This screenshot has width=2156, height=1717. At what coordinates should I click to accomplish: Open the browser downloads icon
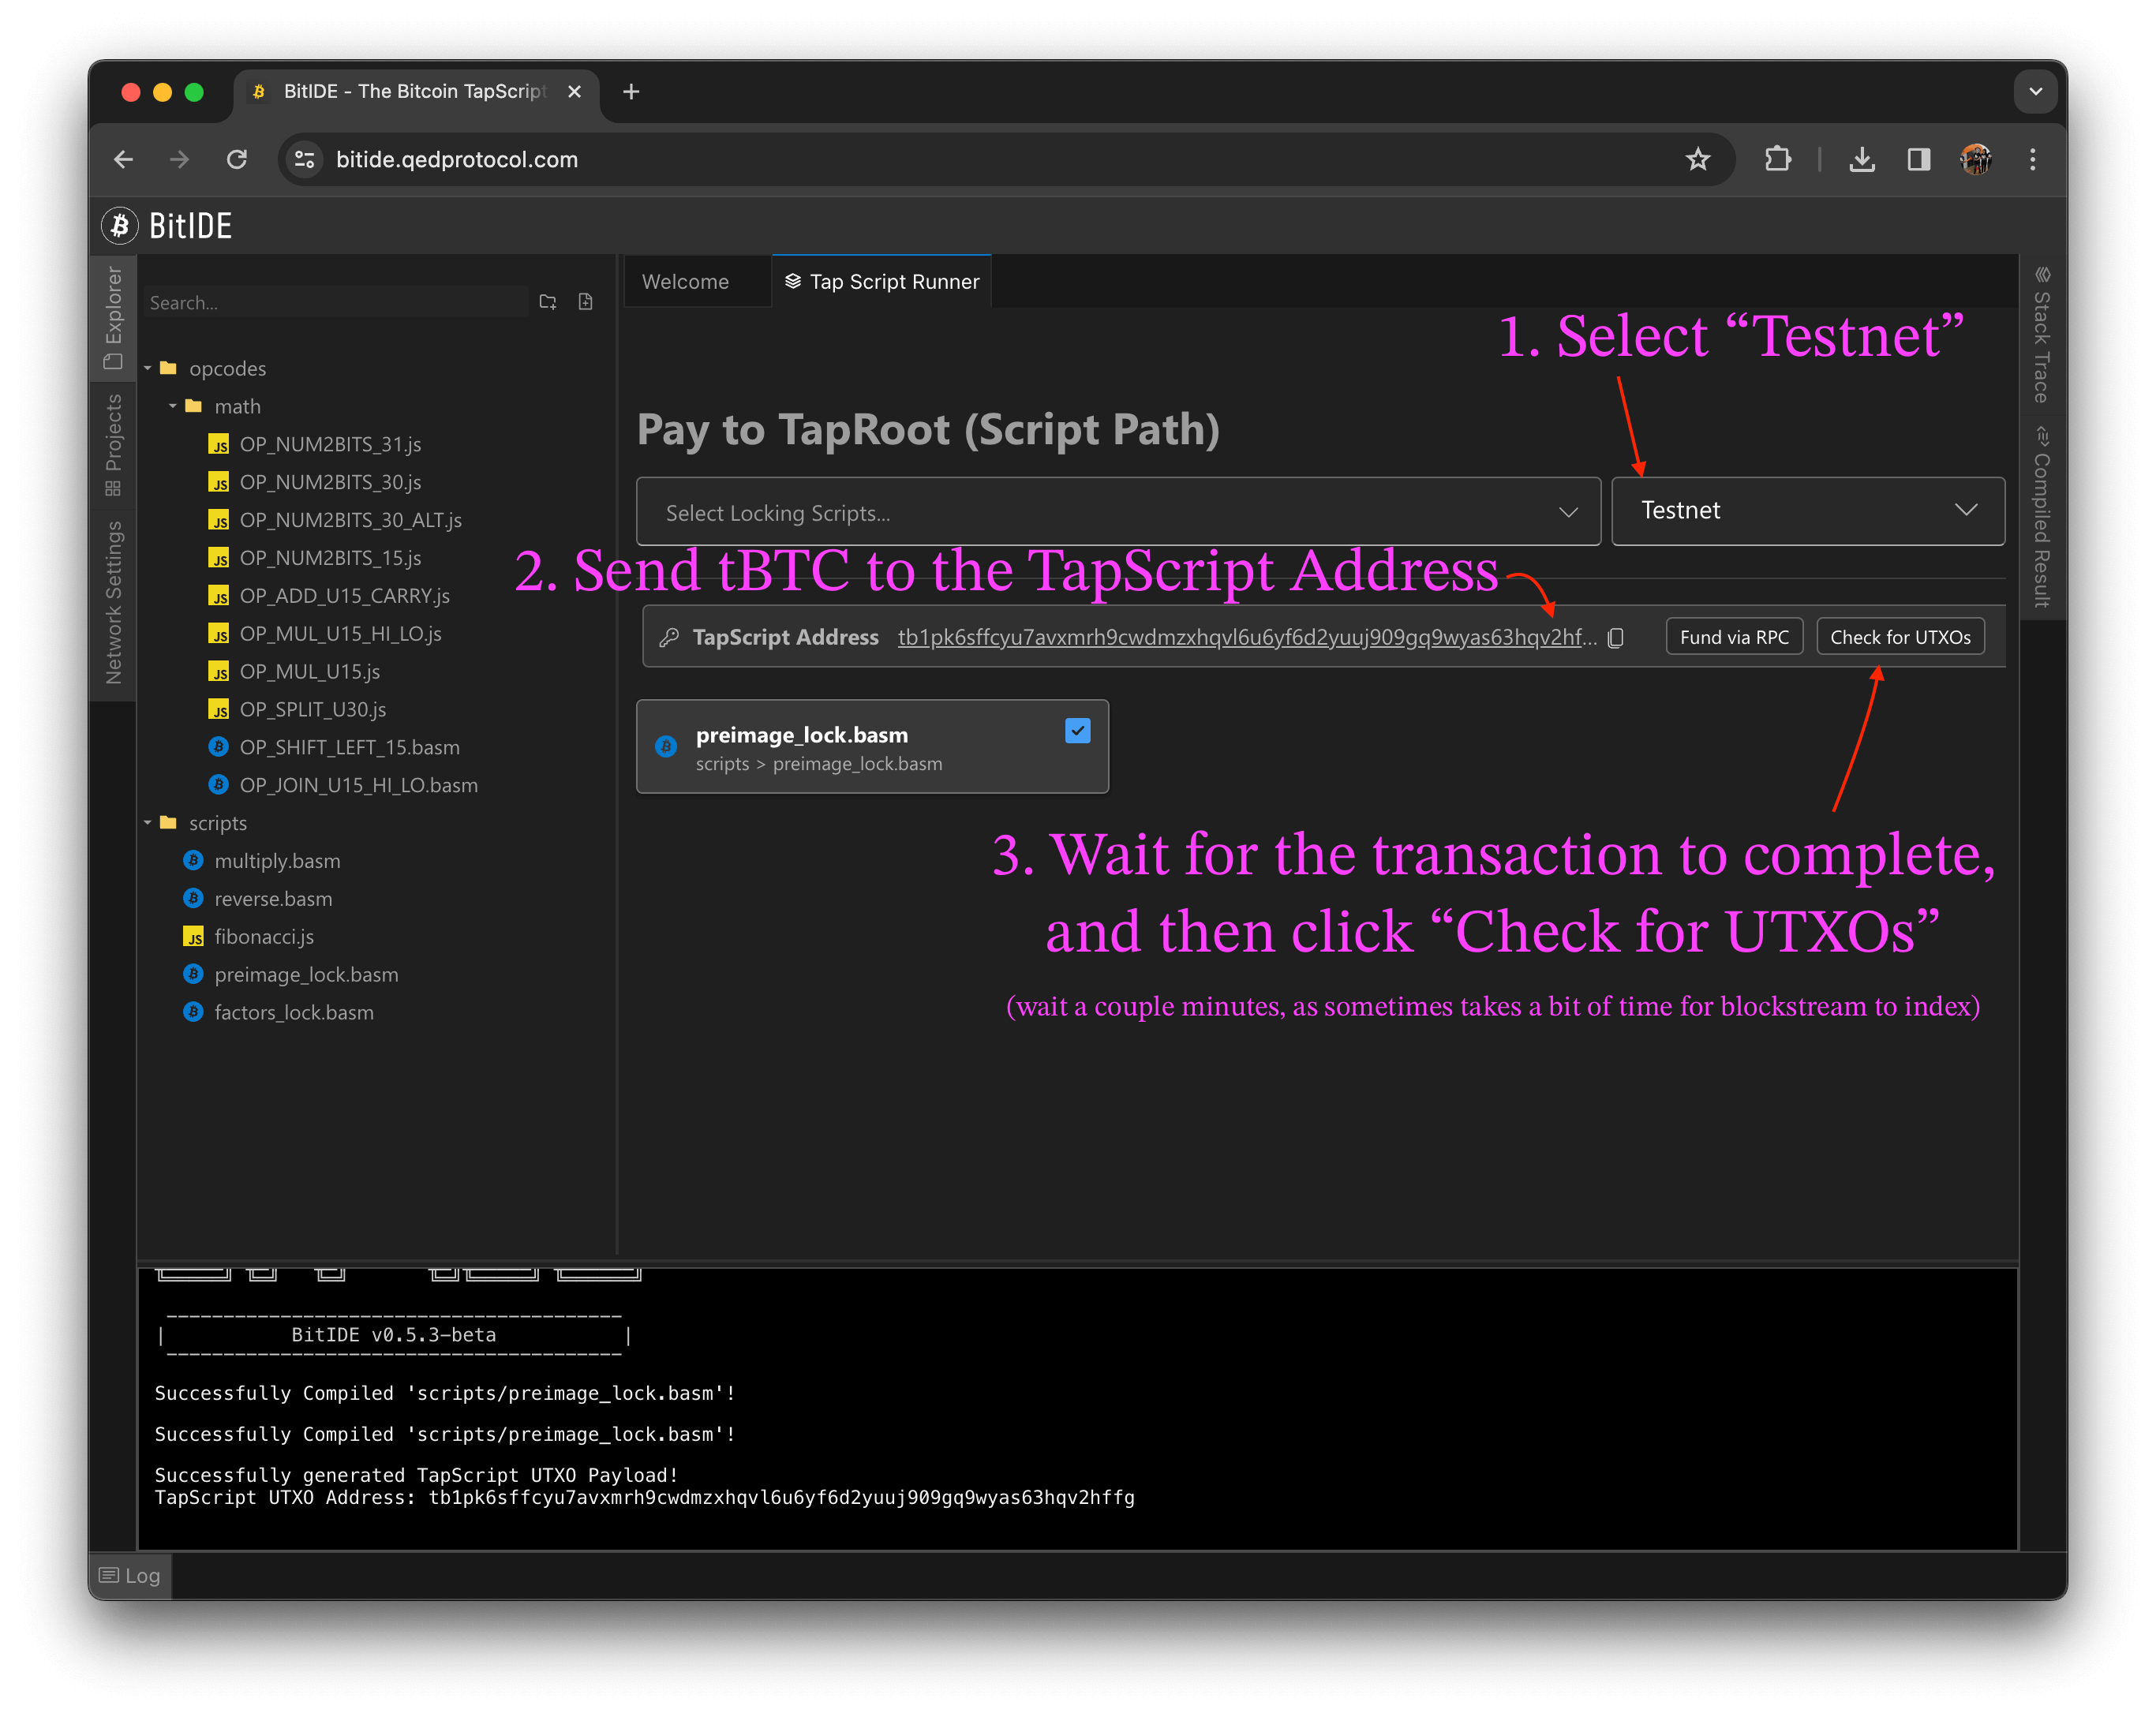coord(1862,160)
